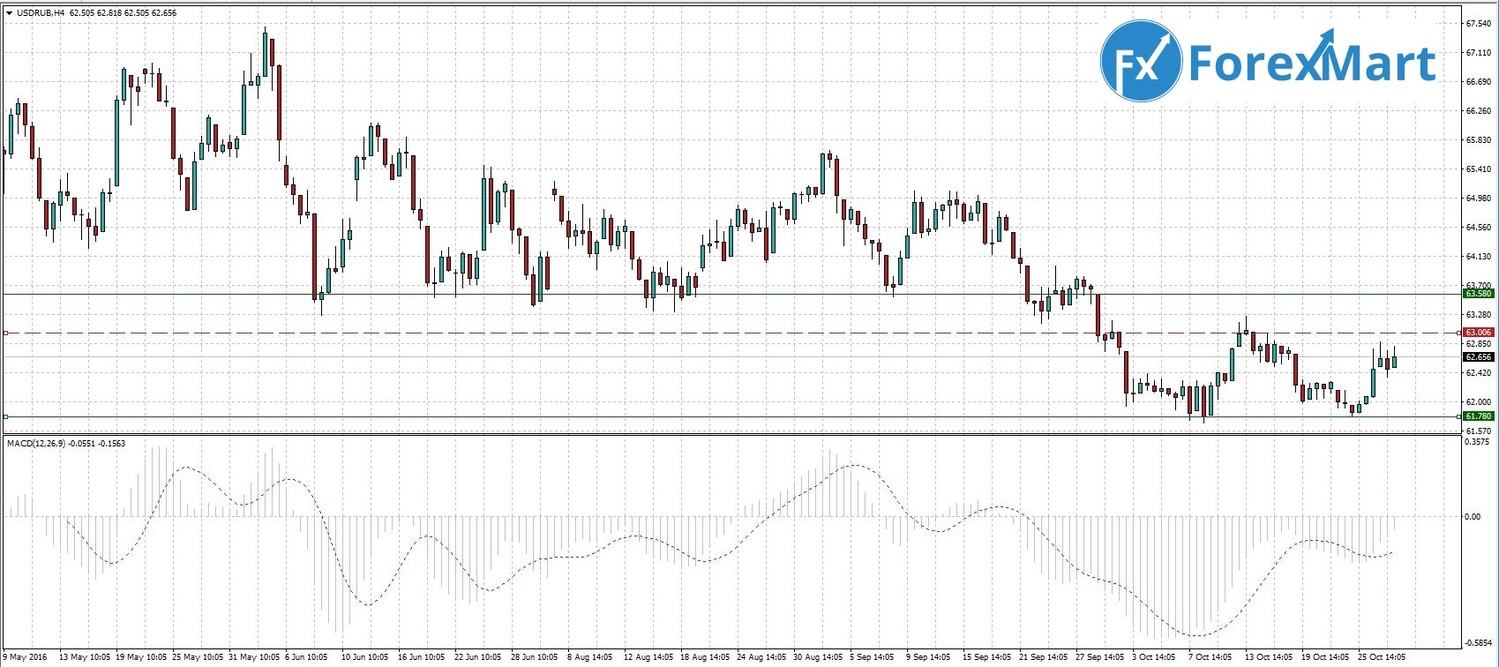
Task: Select the green 63.580 price tag
Action: click(x=1478, y=294)
